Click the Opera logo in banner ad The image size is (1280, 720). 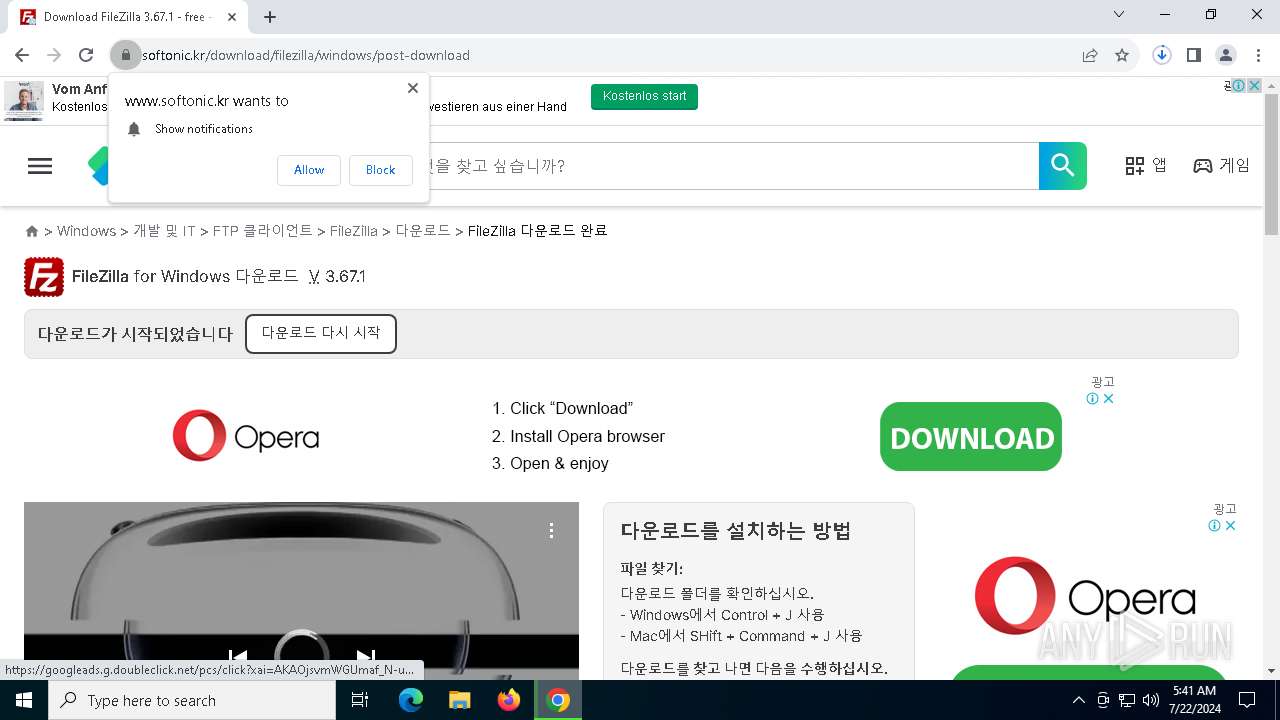(246, 436)
